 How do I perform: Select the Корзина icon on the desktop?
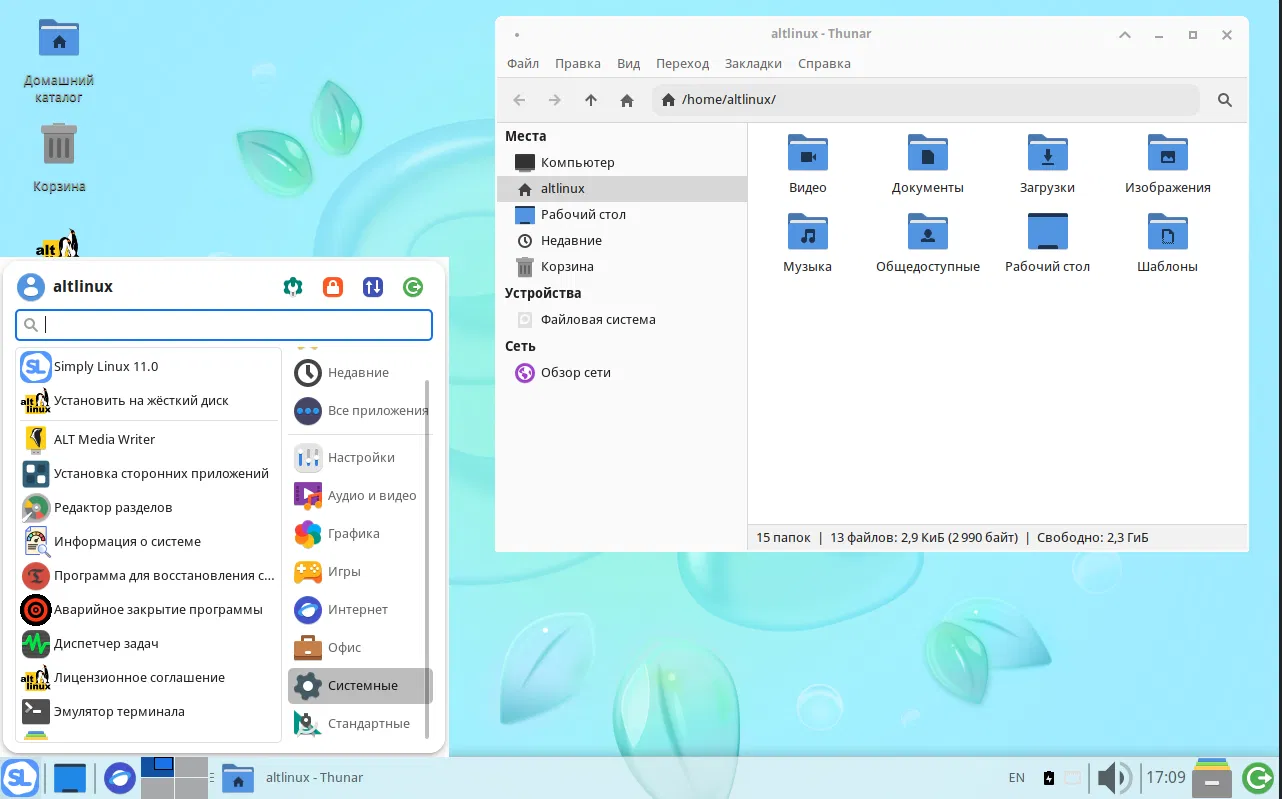(x=59, y=158)
